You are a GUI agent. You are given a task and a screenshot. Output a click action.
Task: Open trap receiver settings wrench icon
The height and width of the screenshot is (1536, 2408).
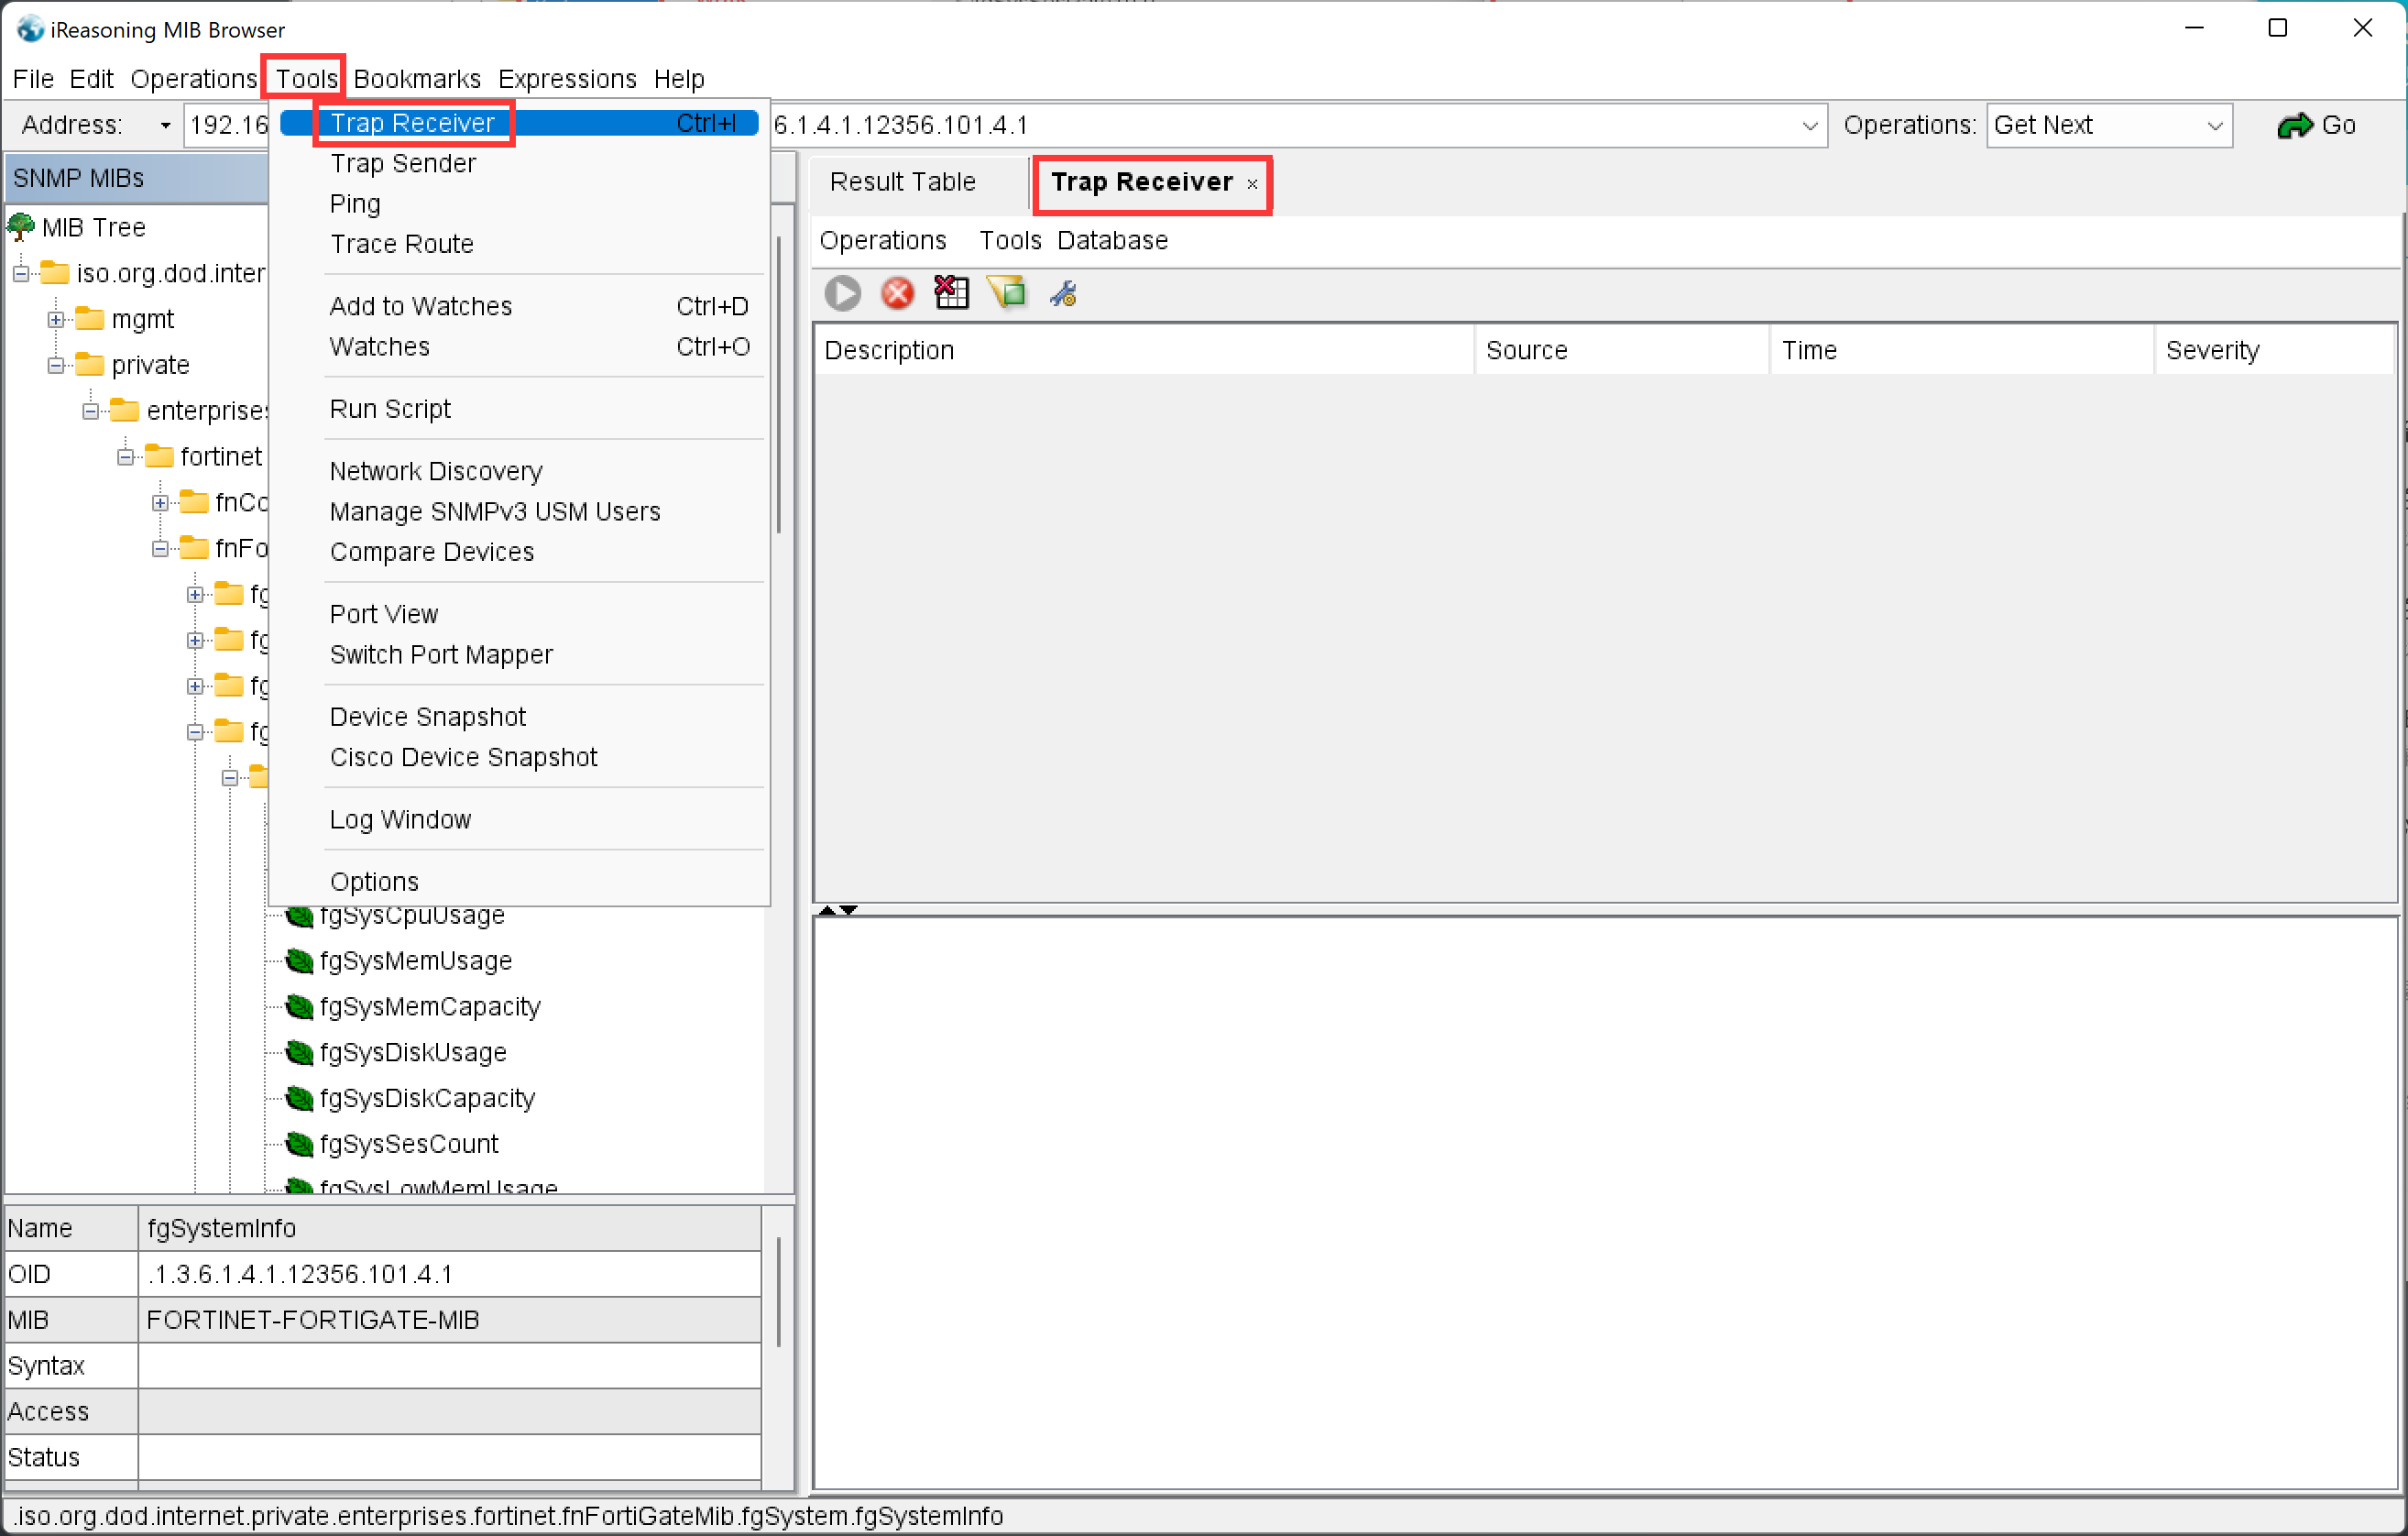tap(1062, 293)
